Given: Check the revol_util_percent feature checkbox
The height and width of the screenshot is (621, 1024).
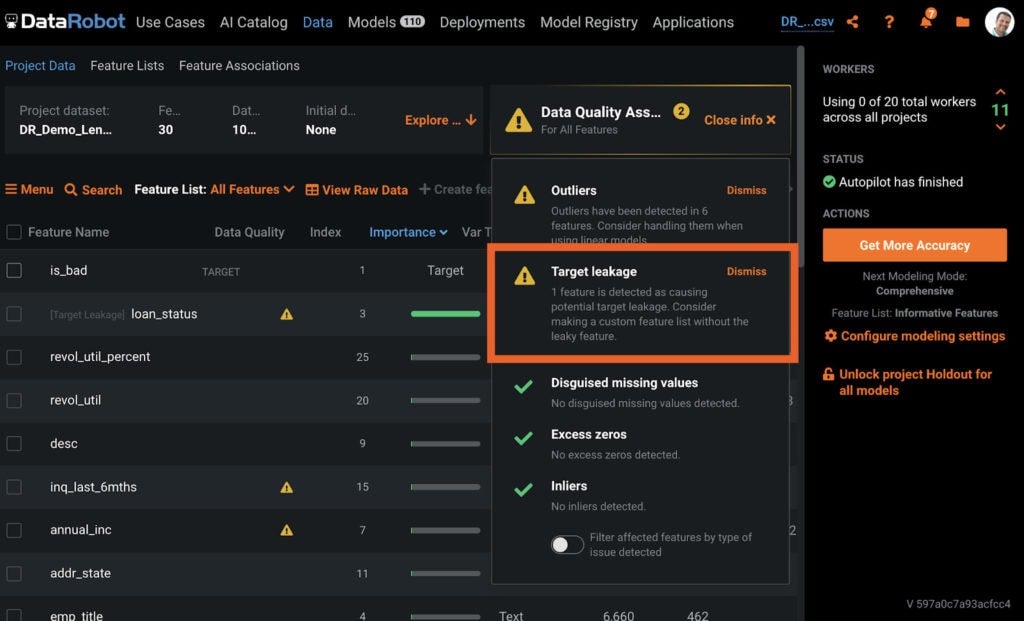Looking at the screenshot, I should pyautogui.click(x=14, y=357).
